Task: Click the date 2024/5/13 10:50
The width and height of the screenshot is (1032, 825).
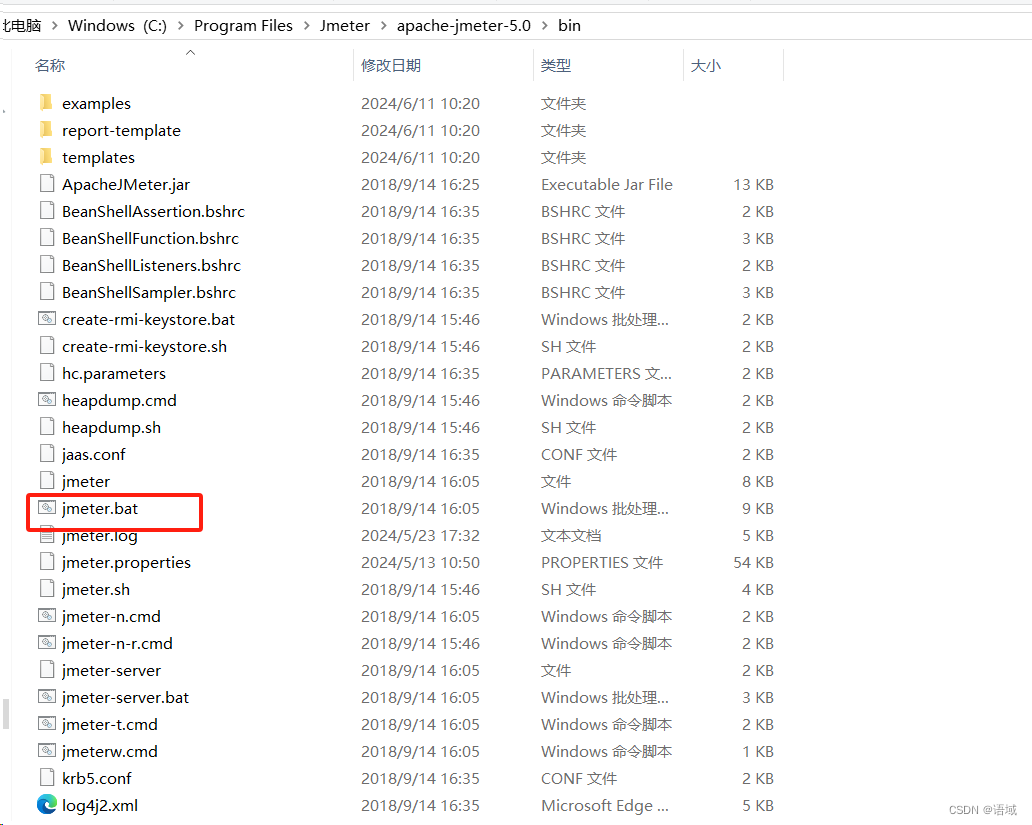Action: tap(420, 562)
